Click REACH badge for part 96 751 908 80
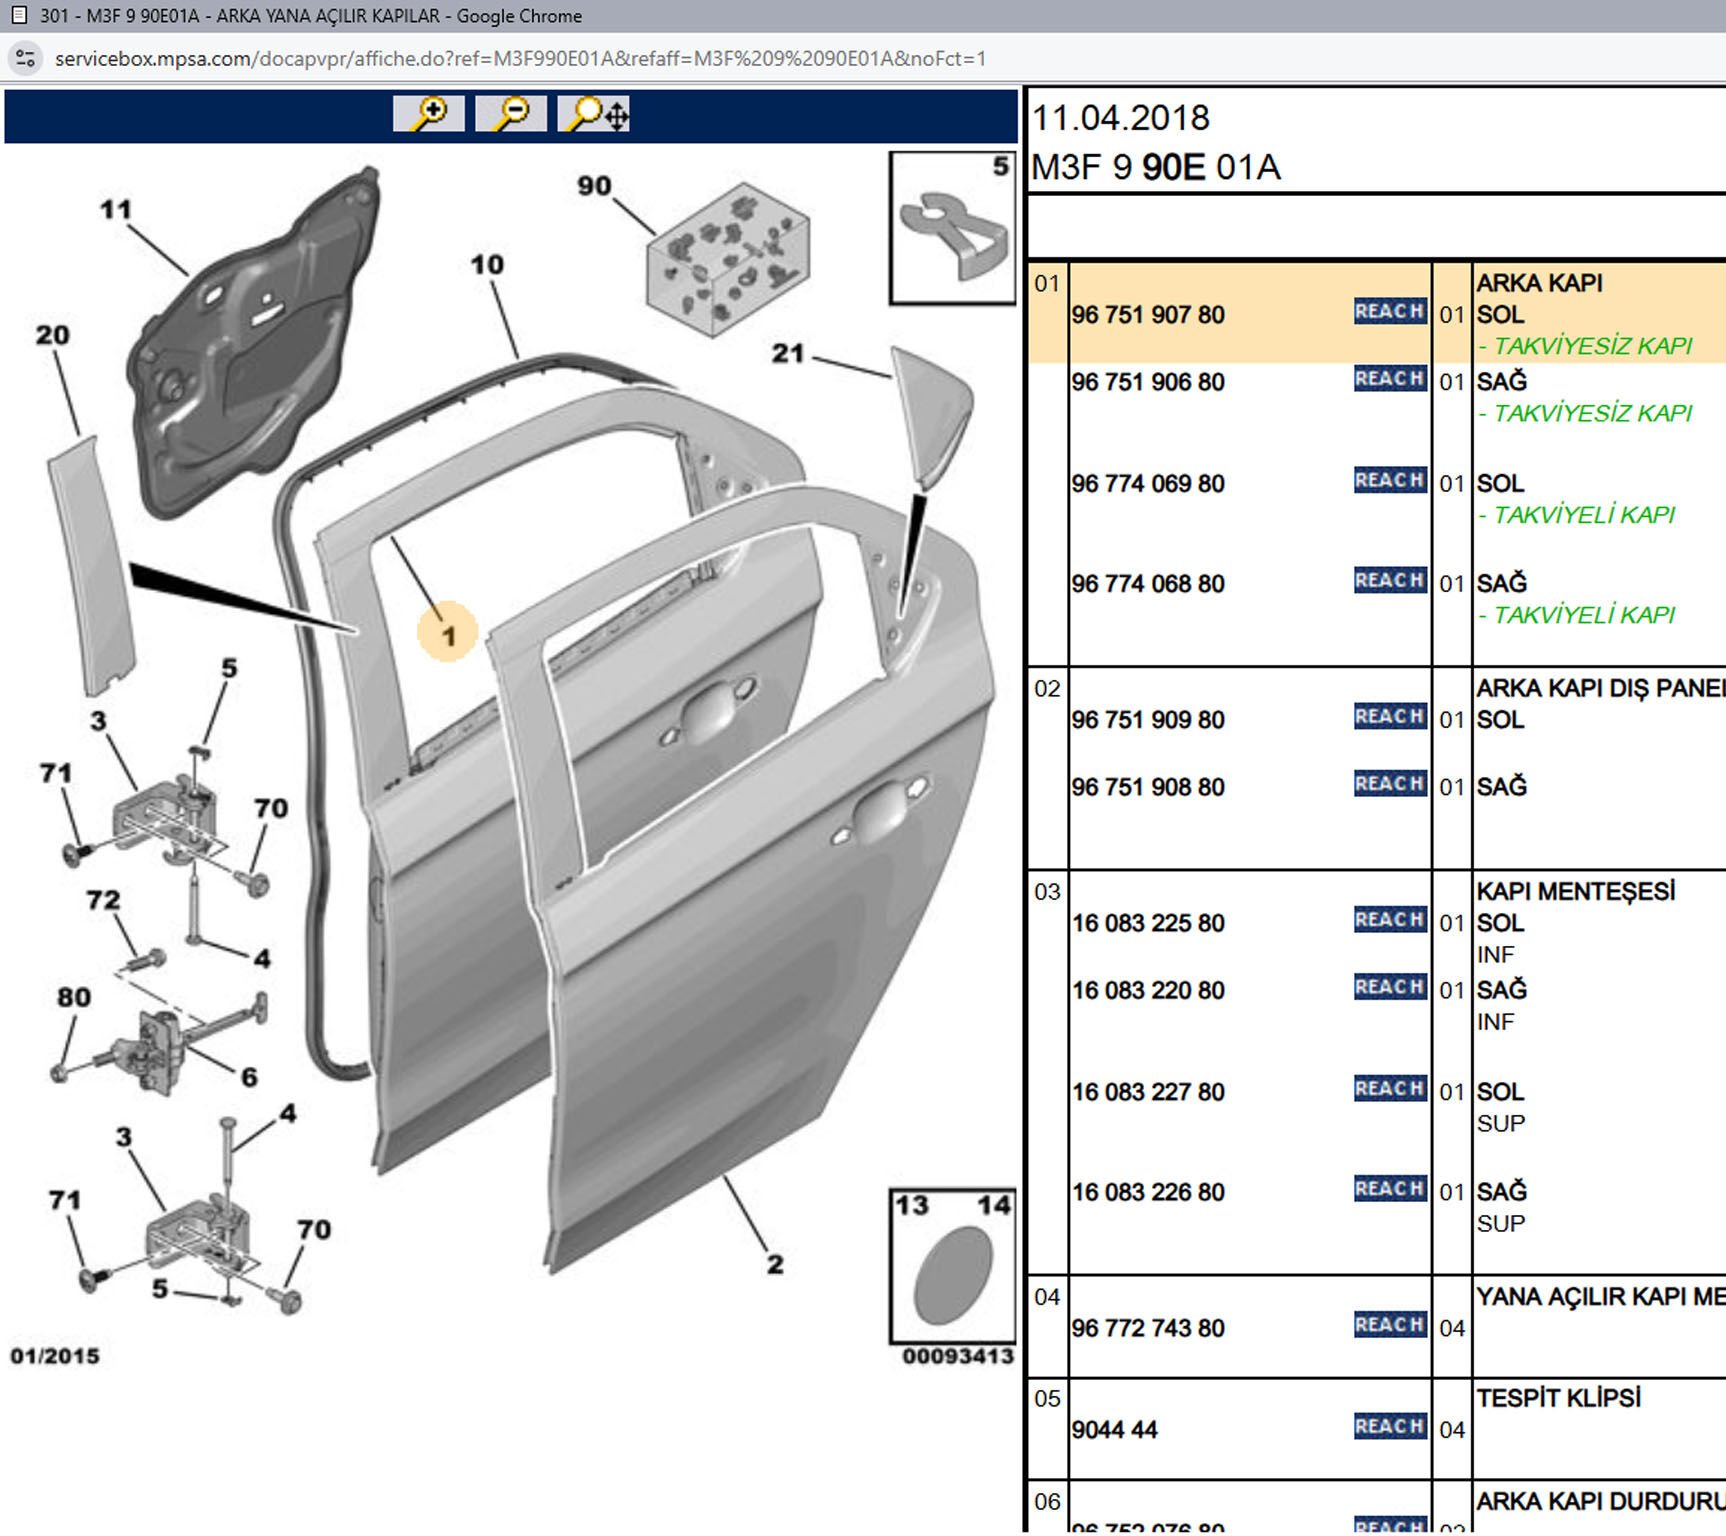Image resolution: width=1726 pixels, height=1536 pixels. tap(1389, 784)
